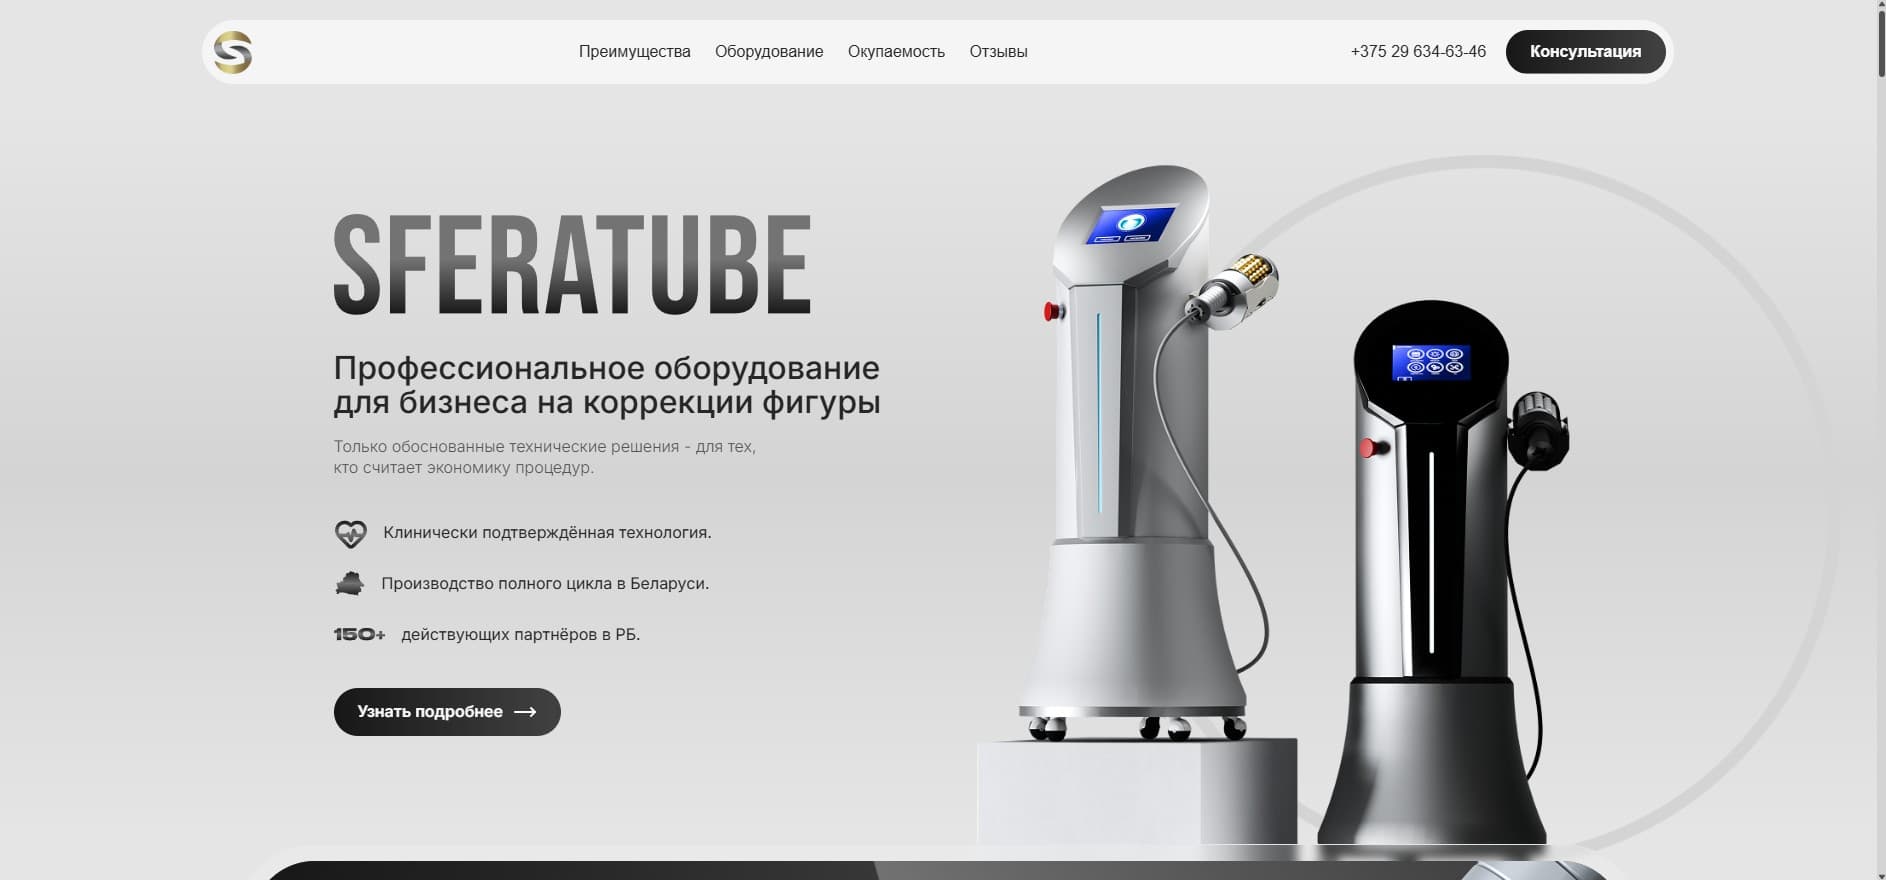Screen dimensions: 1886x880
Task: Click the Только обоснованные технические решения paragraph
Action: pos(545,457)
